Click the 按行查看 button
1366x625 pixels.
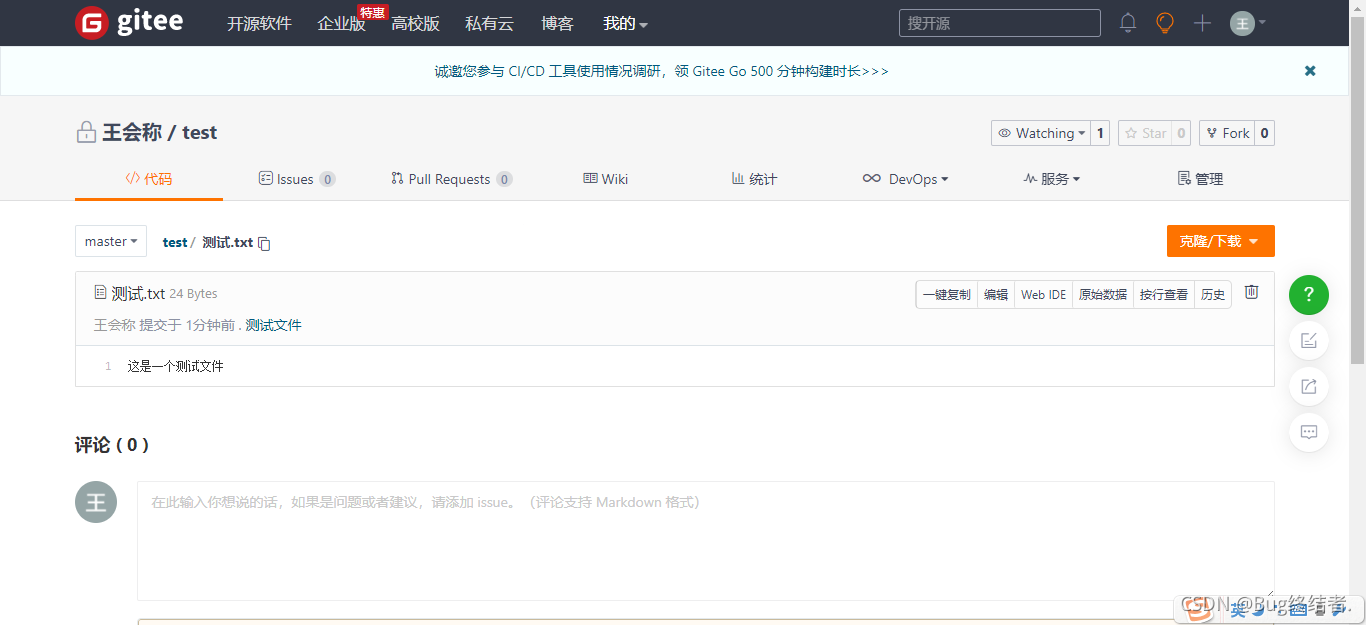tap(1164, 294)
